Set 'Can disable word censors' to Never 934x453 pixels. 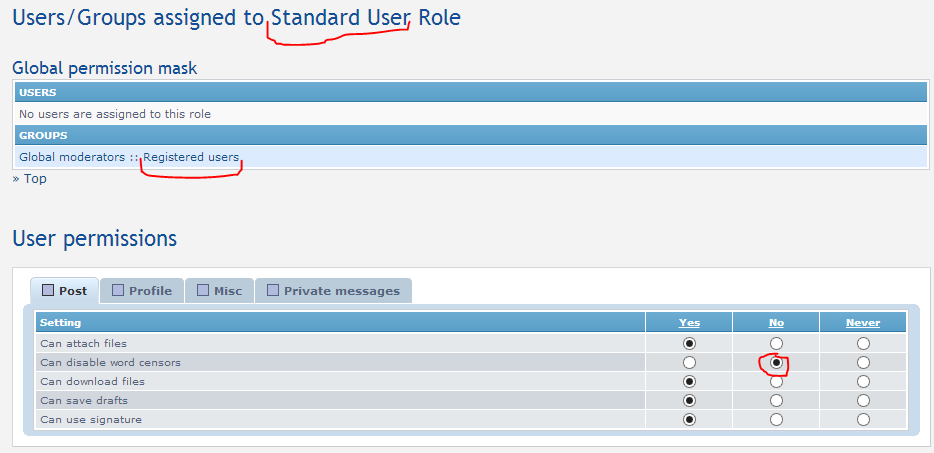pyautogui.click(x=863, y=362)
